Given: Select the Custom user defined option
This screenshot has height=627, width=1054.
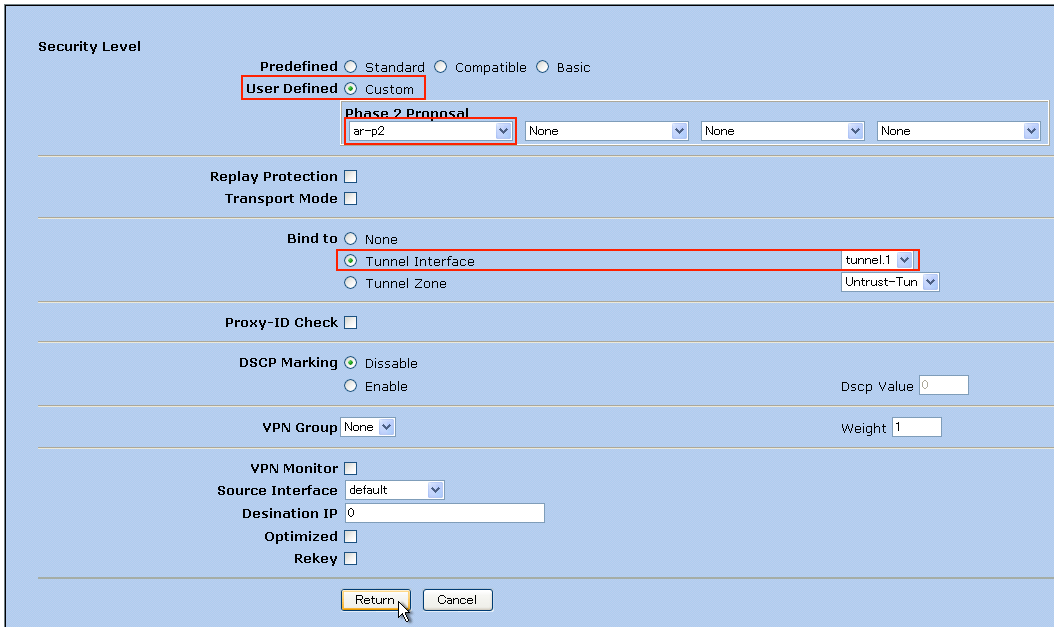Looking at the screenshot, I should pyautogui.click(x=350, y=89).
